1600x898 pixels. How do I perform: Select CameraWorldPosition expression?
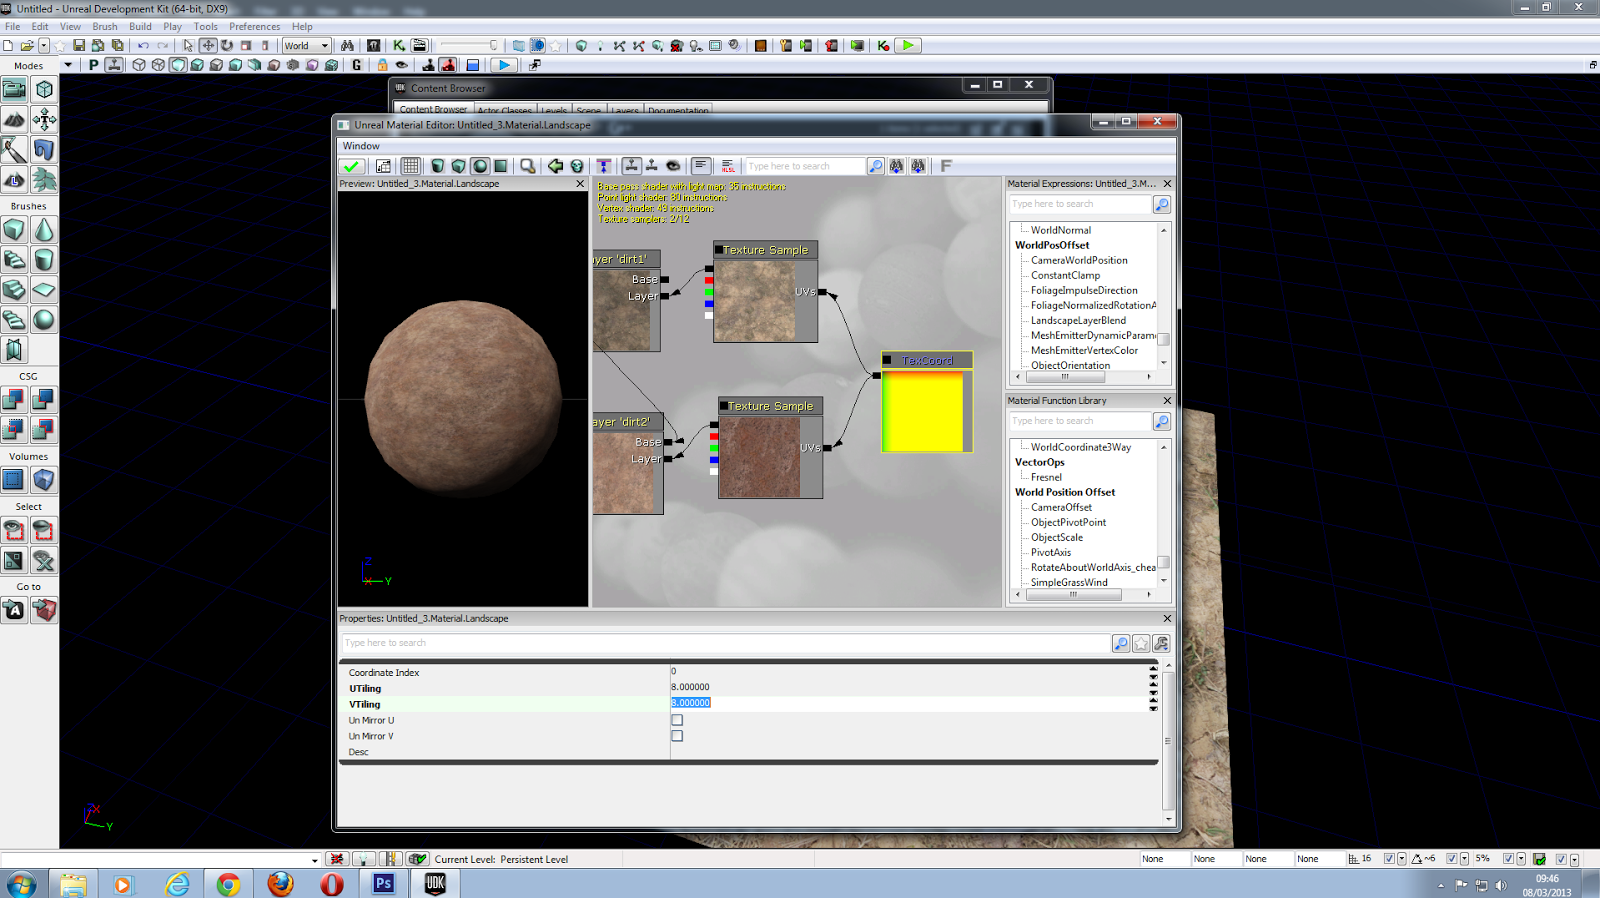point(1079,260)
